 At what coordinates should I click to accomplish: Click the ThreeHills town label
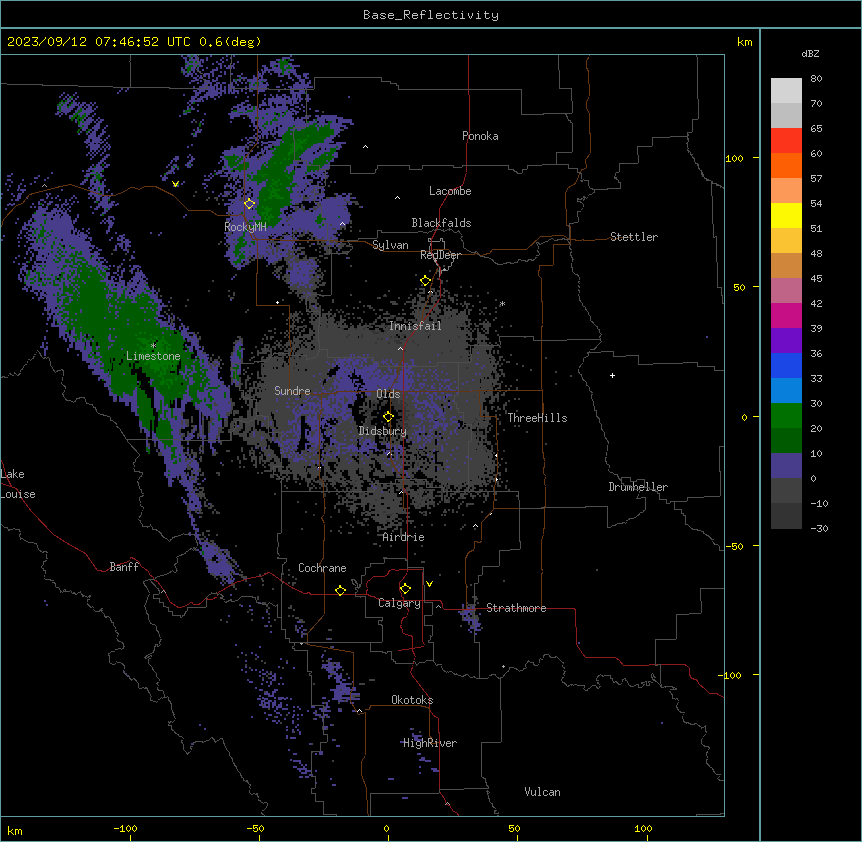(537, 418)
